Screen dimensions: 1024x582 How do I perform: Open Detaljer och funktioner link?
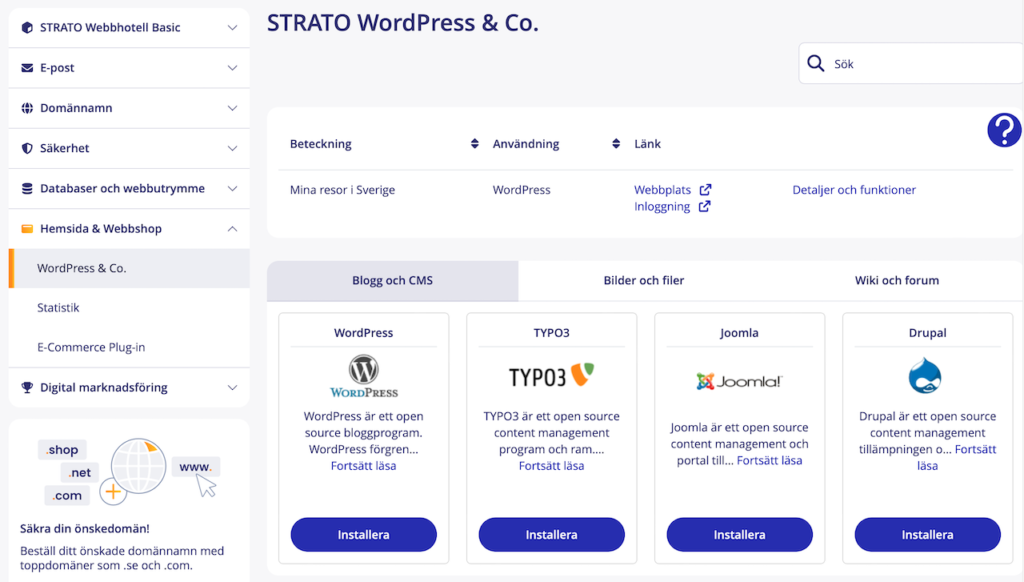(x=854, y=189)
